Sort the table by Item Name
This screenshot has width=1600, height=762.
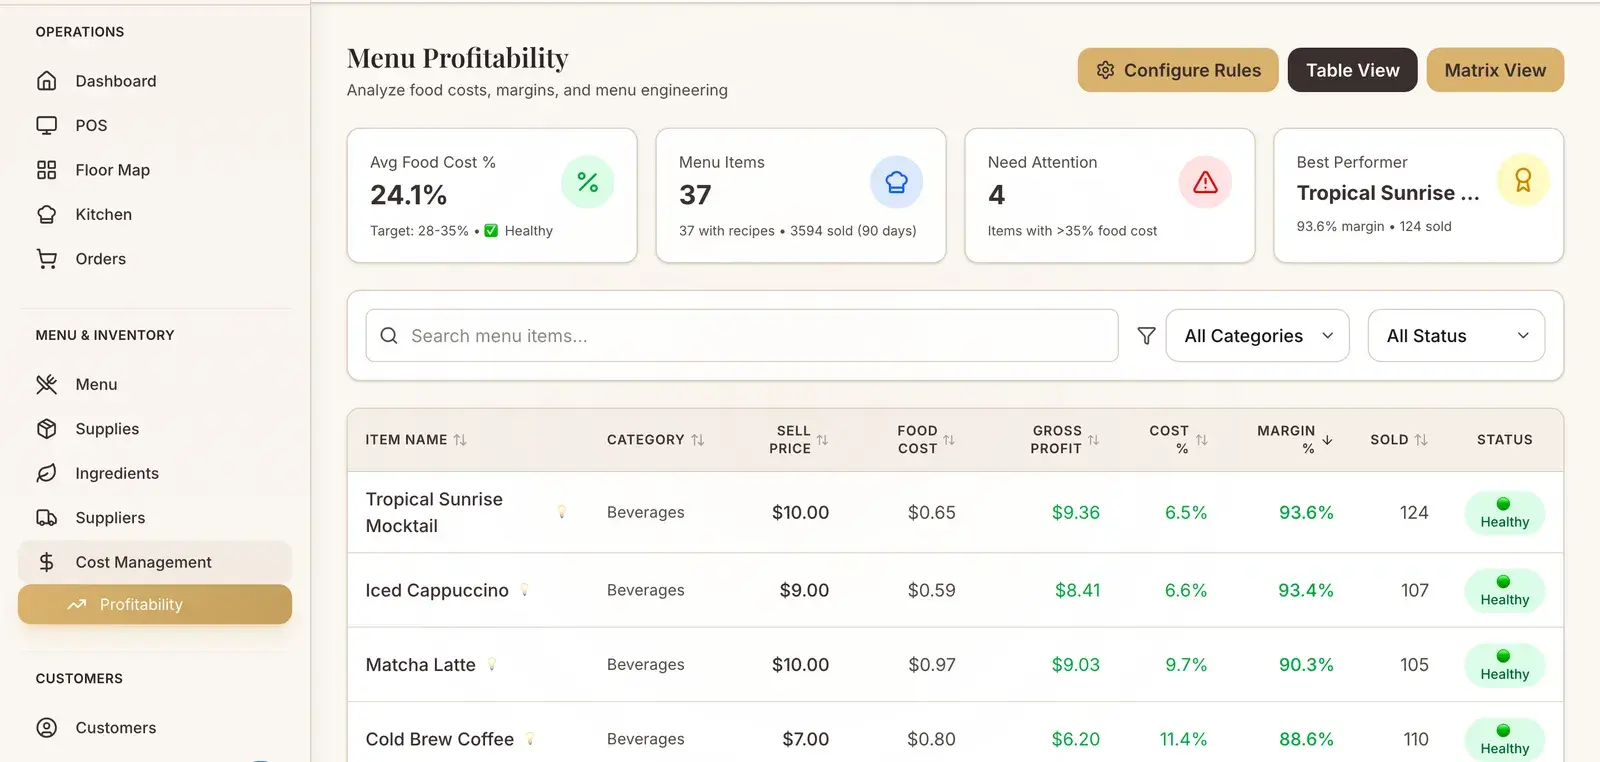416,440
